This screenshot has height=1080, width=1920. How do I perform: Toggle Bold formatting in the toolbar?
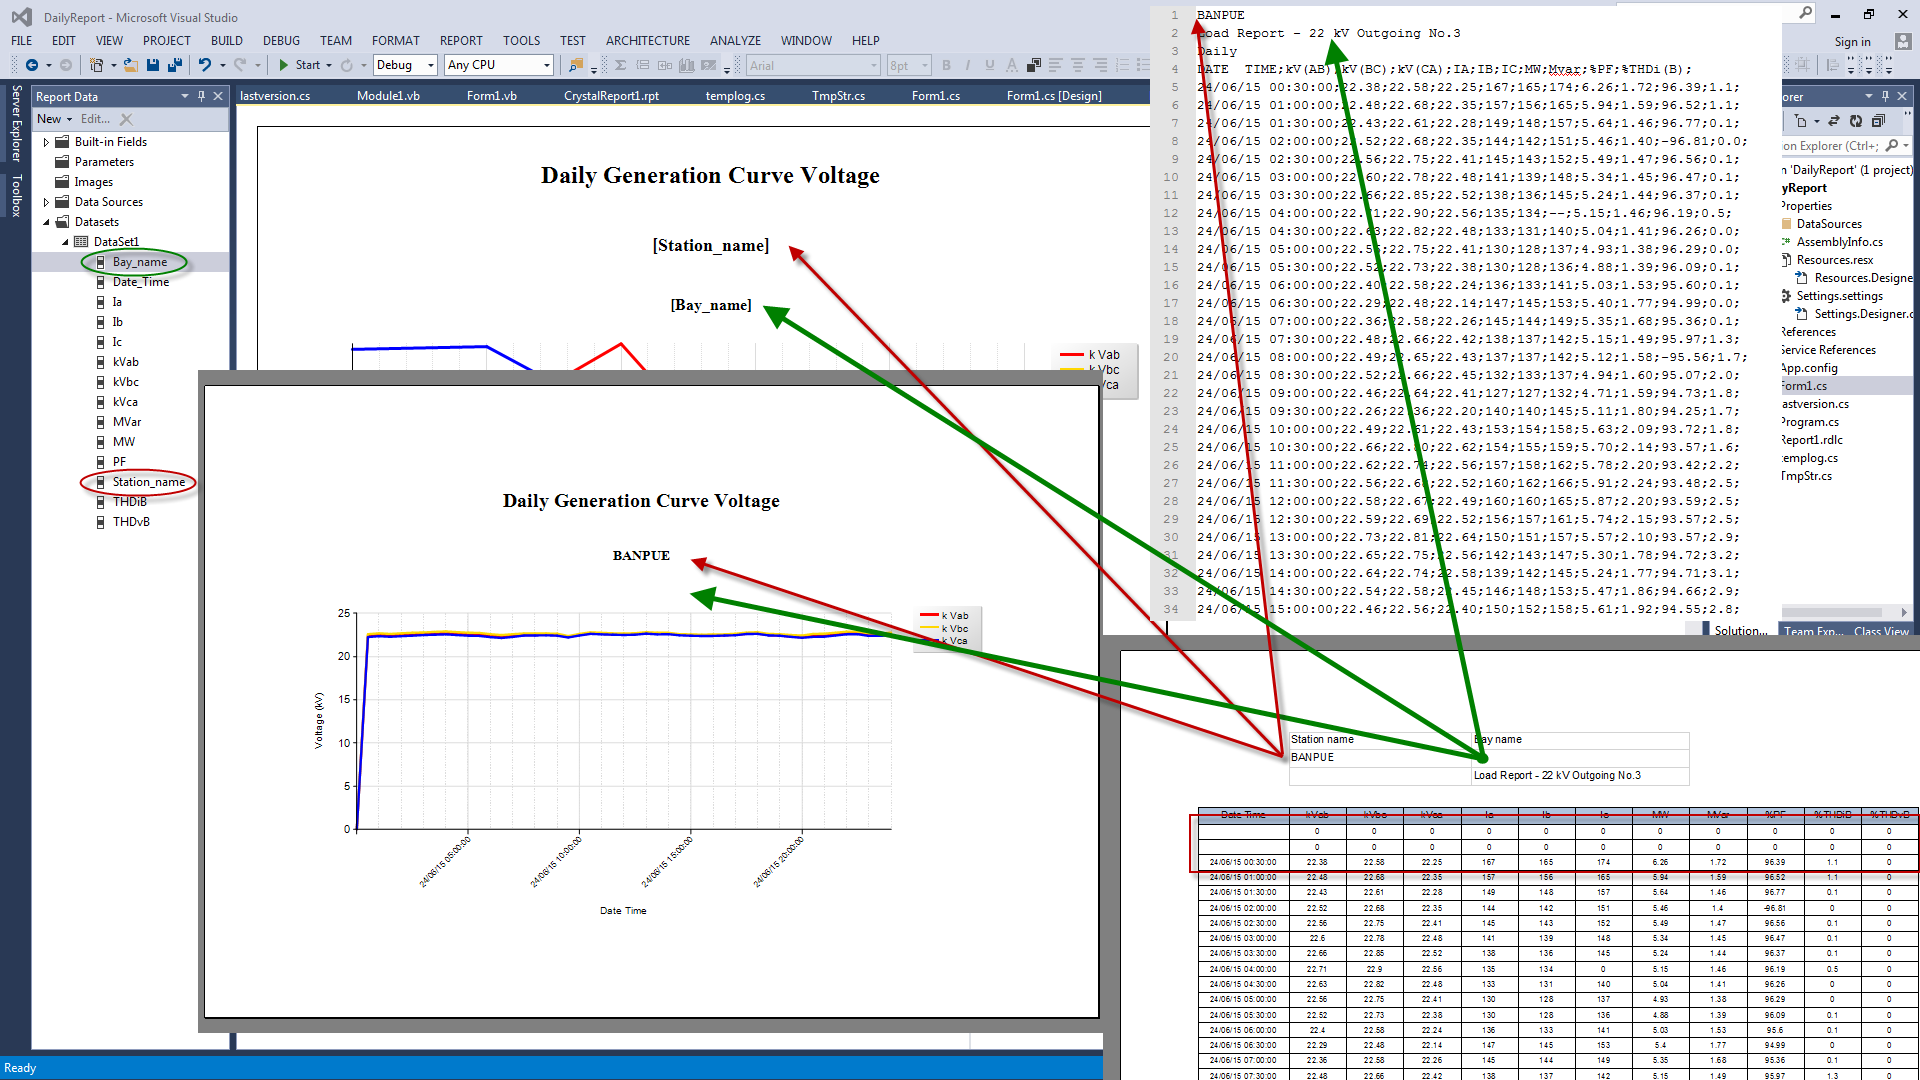coord(946,65)
